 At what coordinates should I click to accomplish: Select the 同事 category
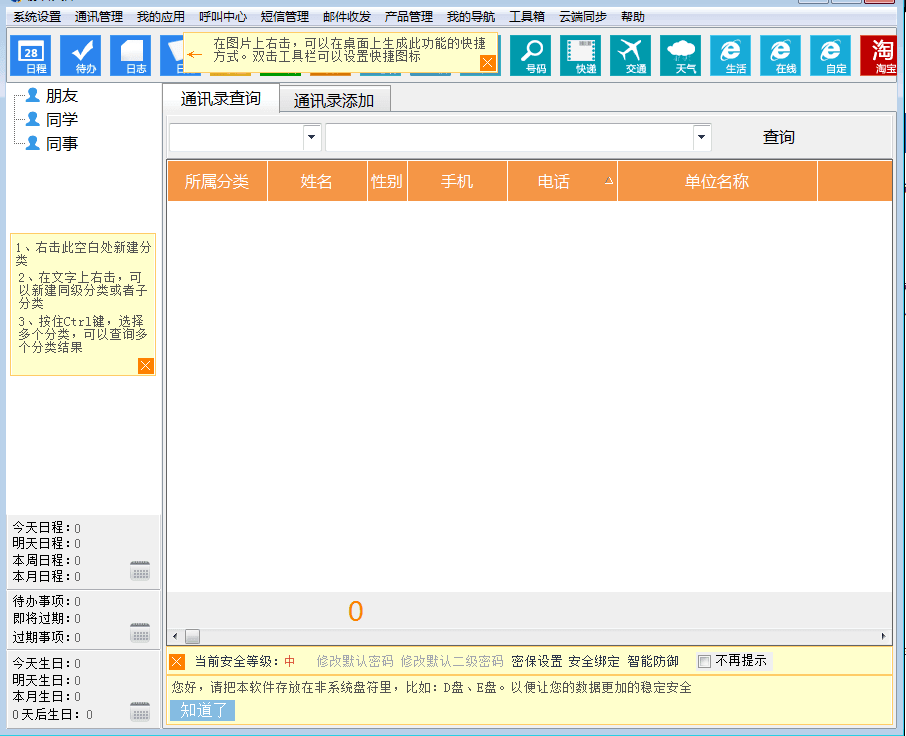click(62, 143)
